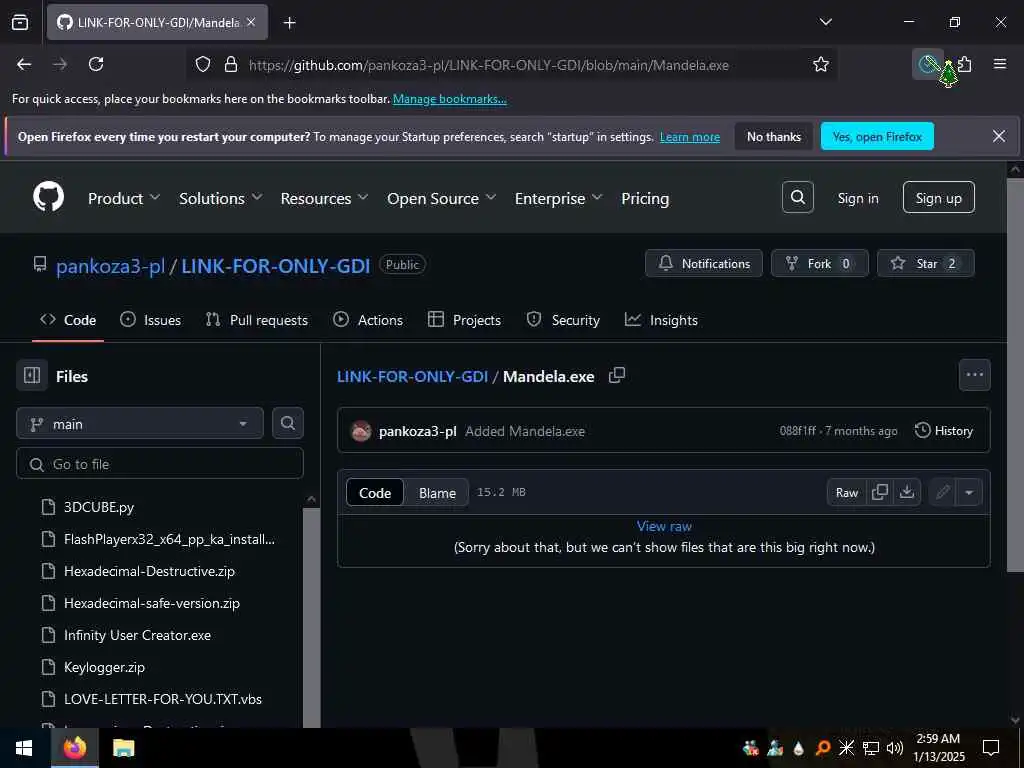Viewport: 1024px width, 768px height.
Task: Copy file path icon beside Mandela.exe
Action: click(616, 376)
